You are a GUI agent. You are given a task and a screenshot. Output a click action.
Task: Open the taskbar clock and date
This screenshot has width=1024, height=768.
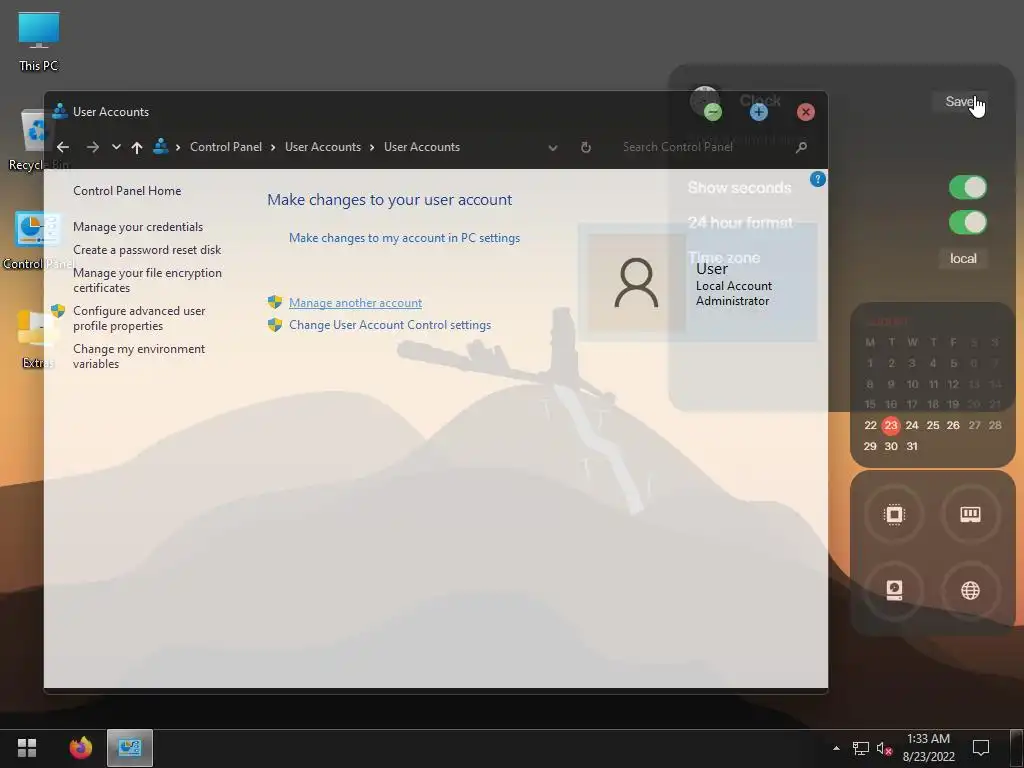click(x=928, y=748)
